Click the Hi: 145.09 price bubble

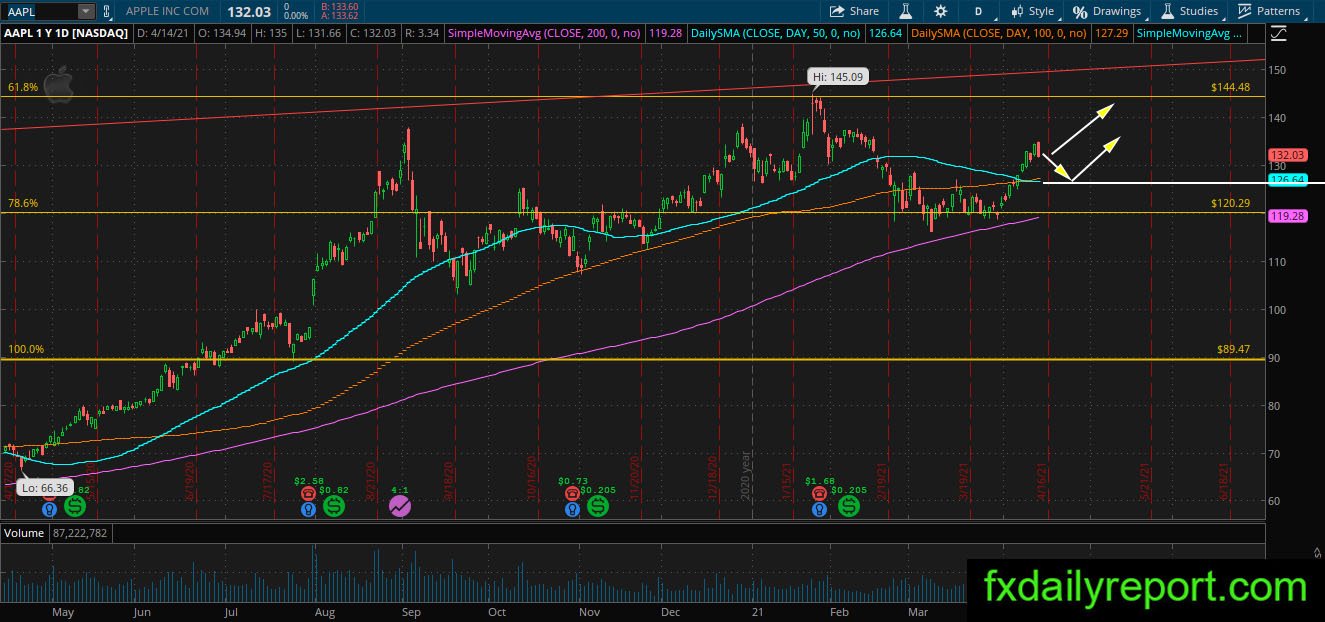tap(837, 76)
